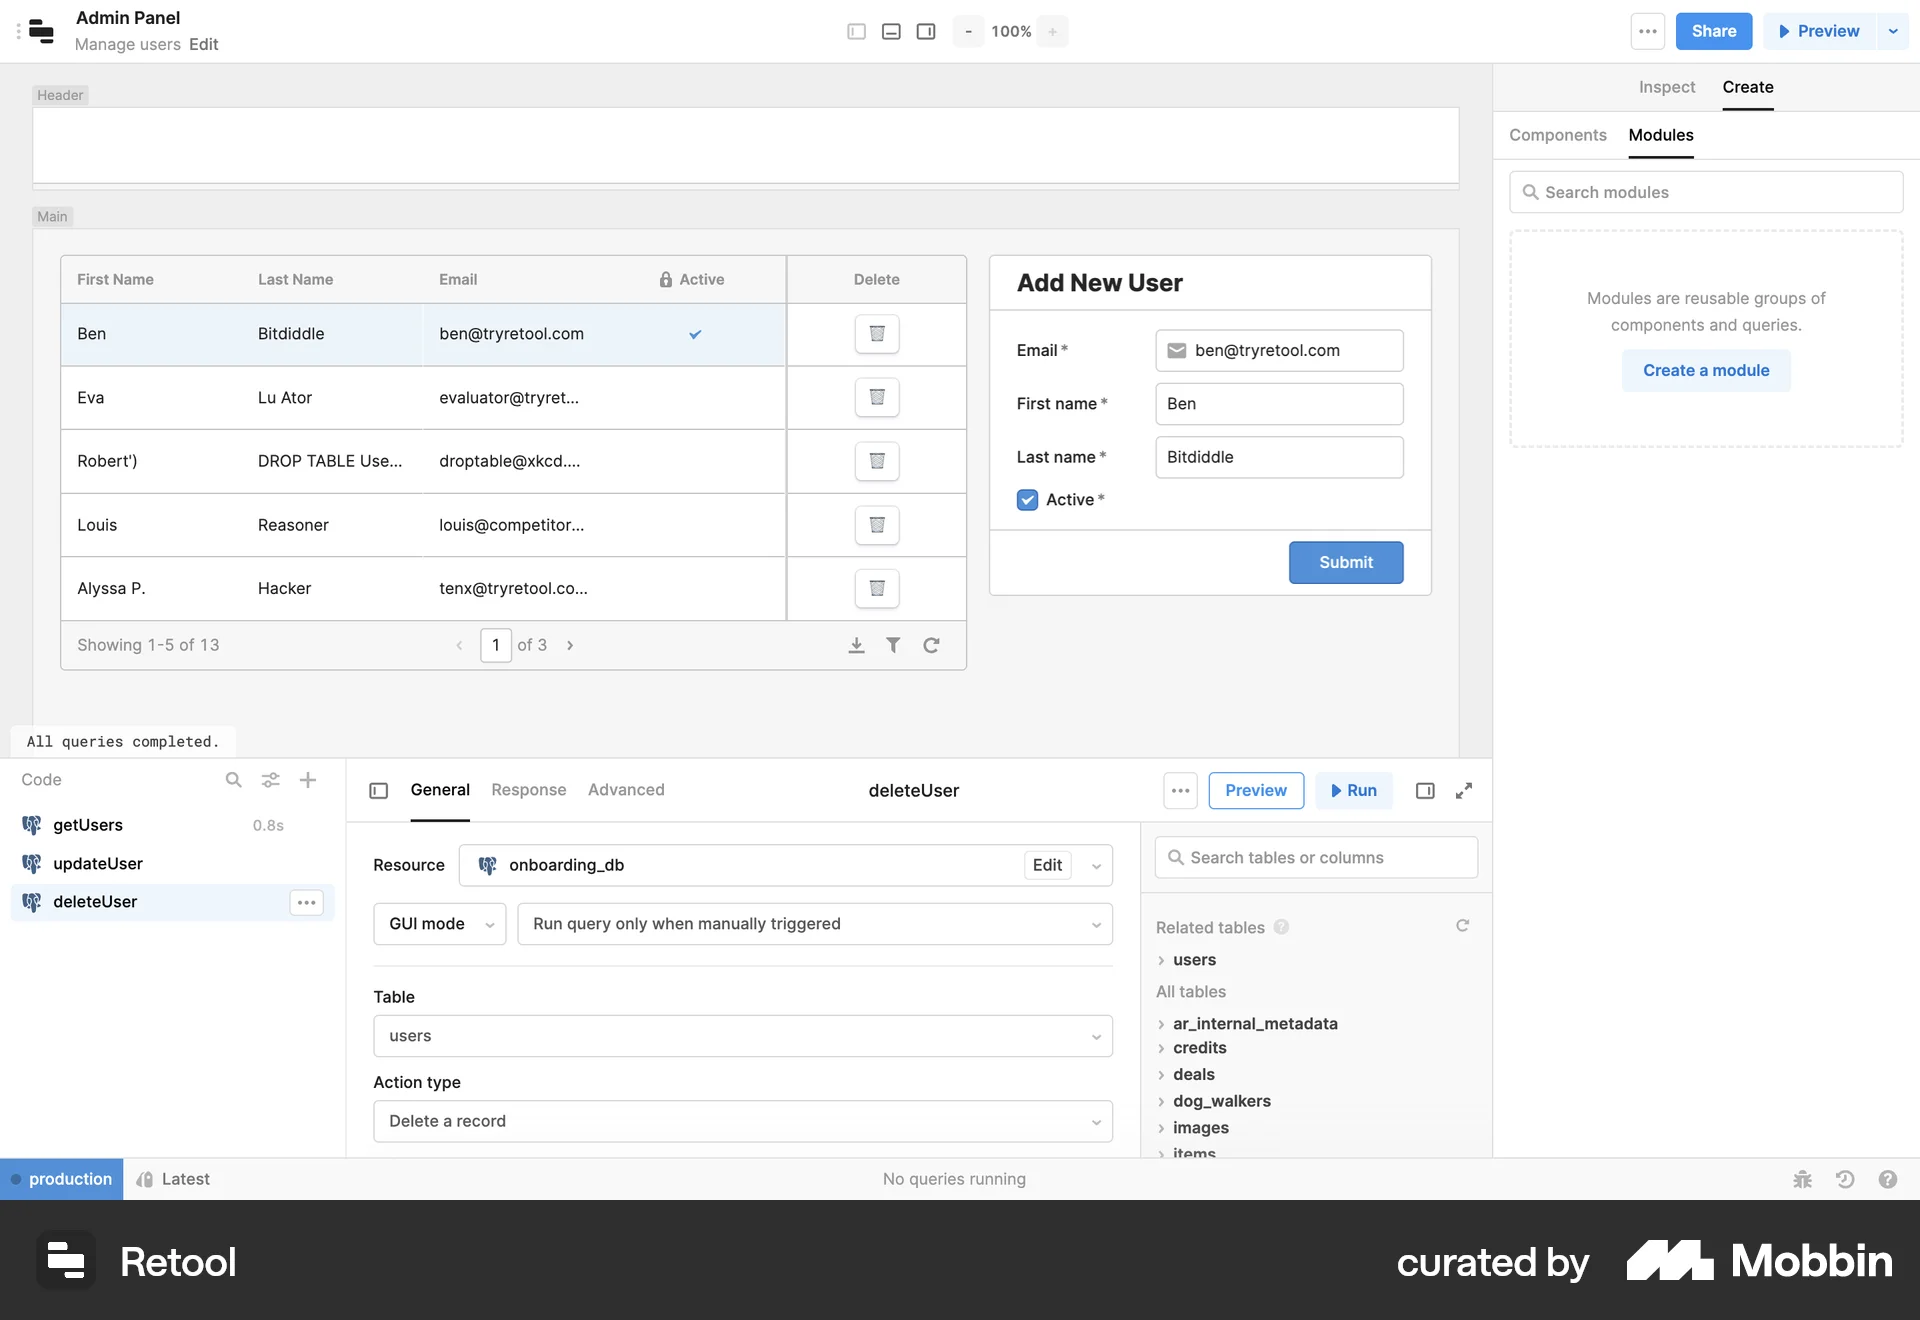Image resolution: width=1920 pixels, height=1320 pixels.
Task: Add a new query with the plus icon
Action: pyautogui.click(x=307, y=780)
